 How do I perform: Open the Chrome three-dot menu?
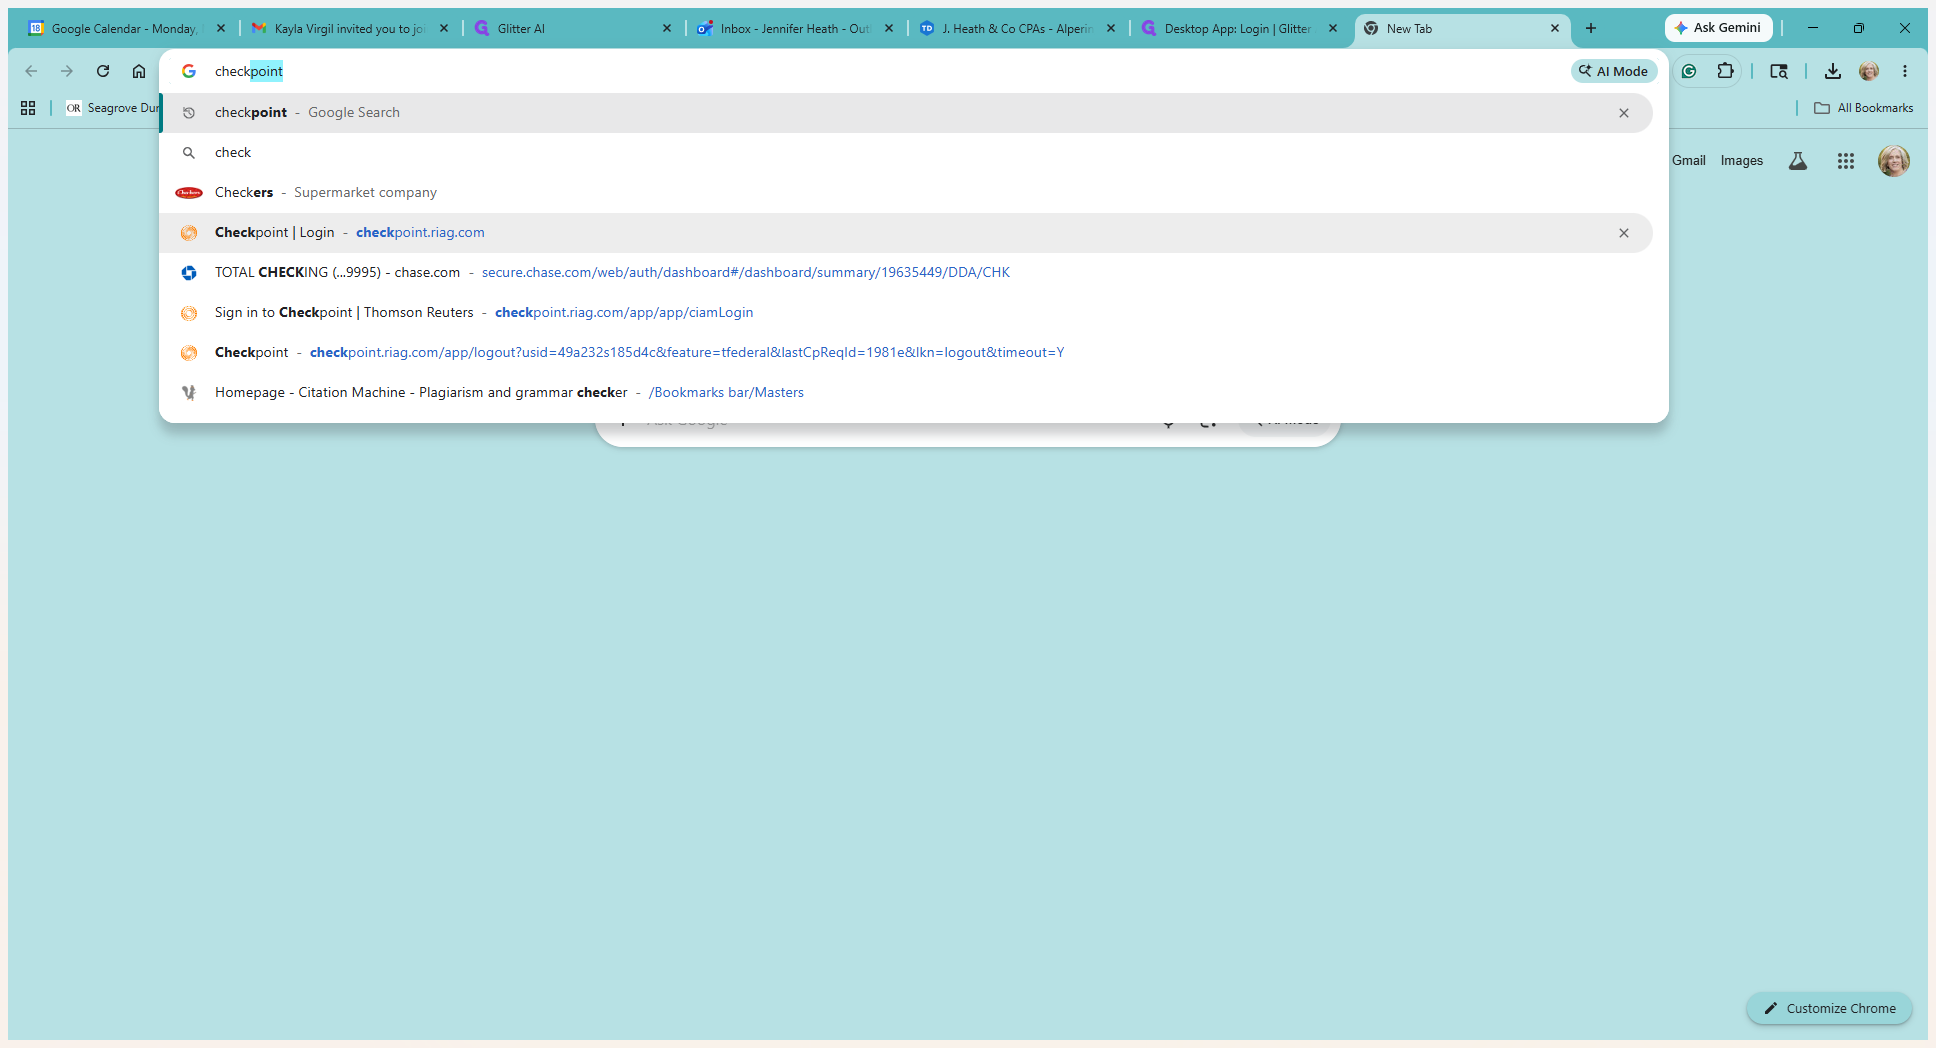(x=1905, y=71)
